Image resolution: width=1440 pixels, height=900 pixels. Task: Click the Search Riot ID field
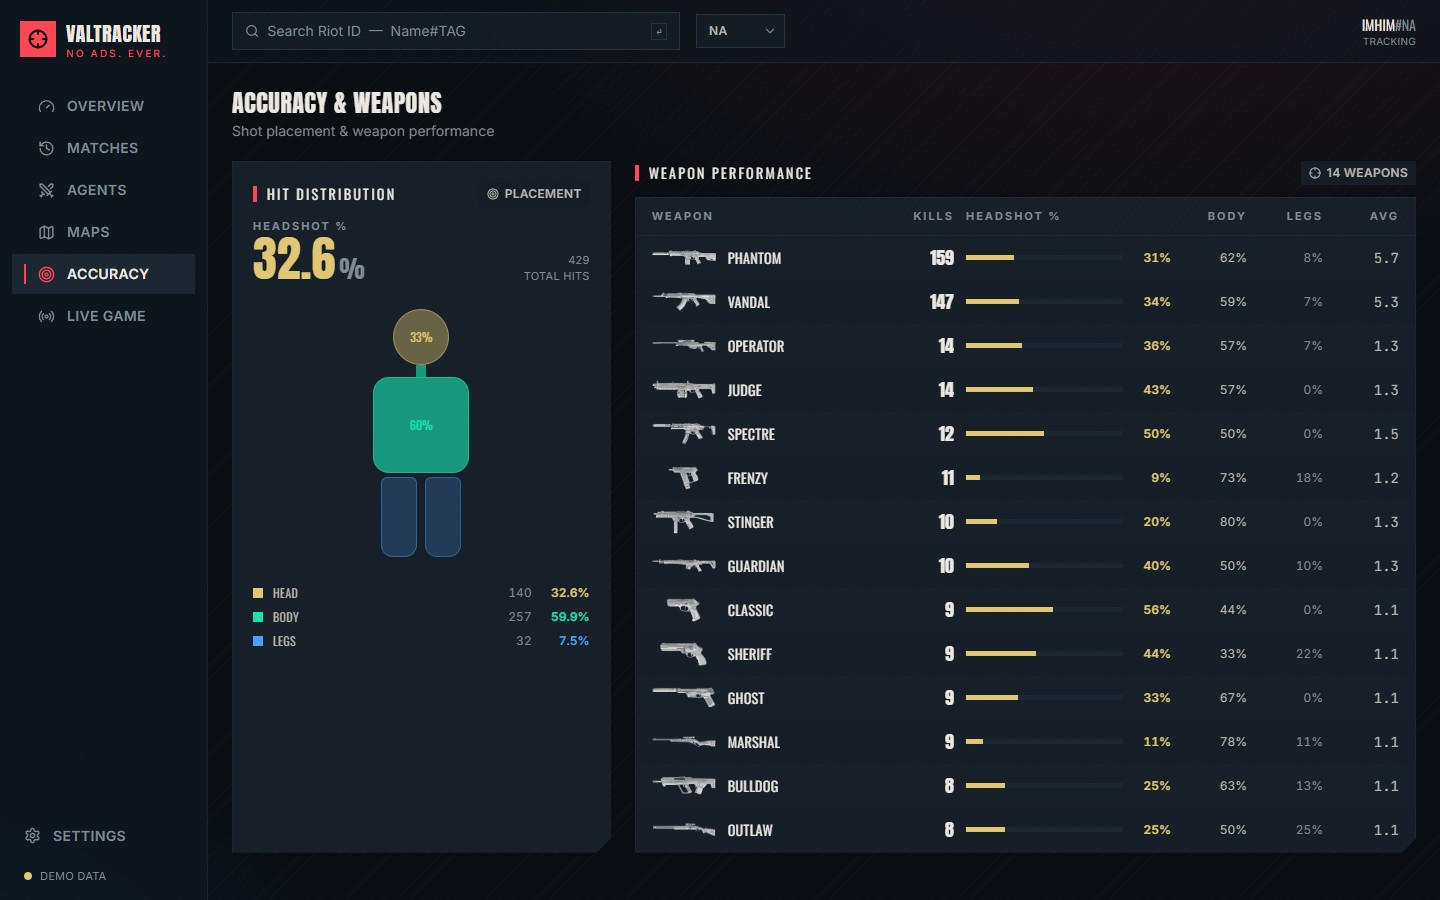456,31
